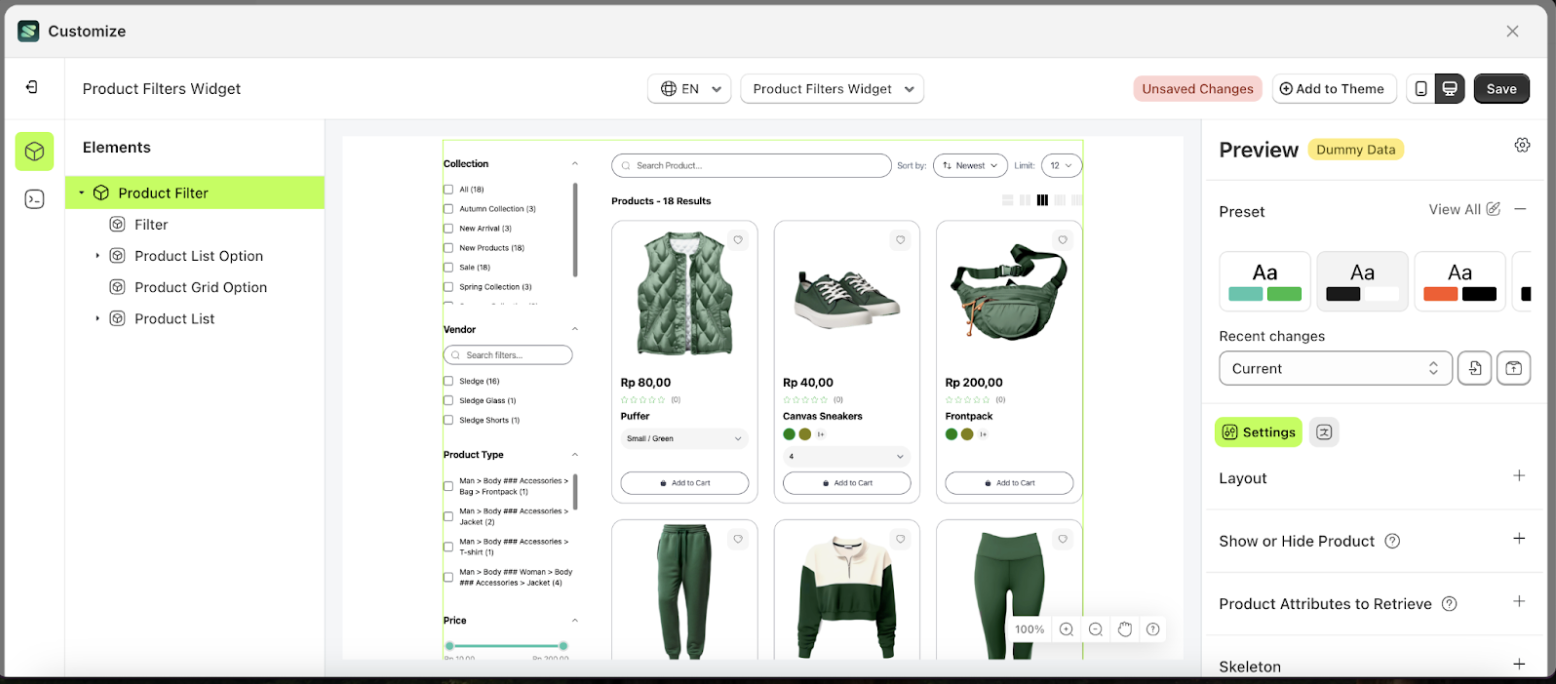
Task: Open the Elements cube icon in sidebar
Action: click(34, 151)
